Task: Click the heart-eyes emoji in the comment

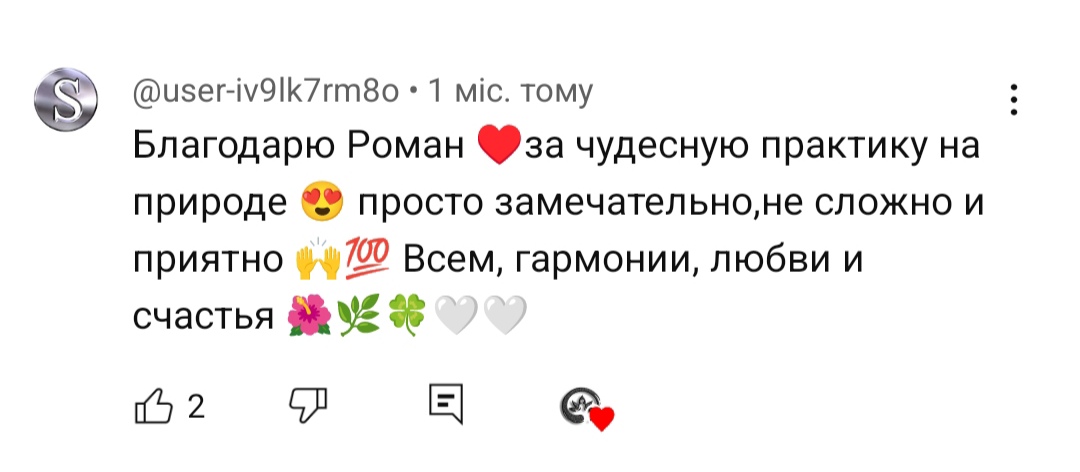Action: [x=321, y=206]
